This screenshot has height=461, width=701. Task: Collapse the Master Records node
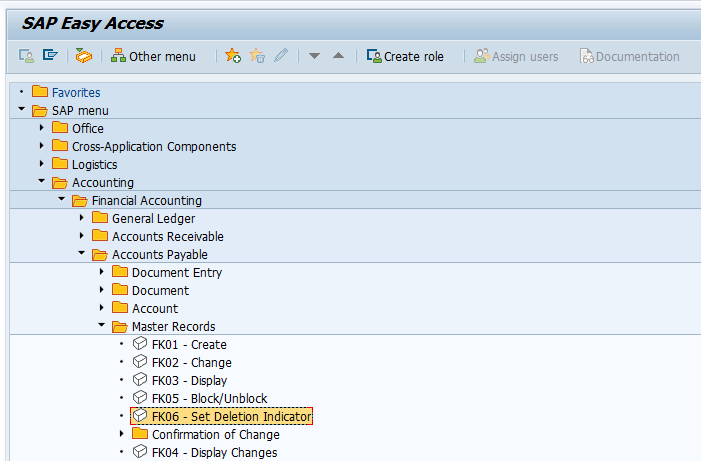click(101, 325)
